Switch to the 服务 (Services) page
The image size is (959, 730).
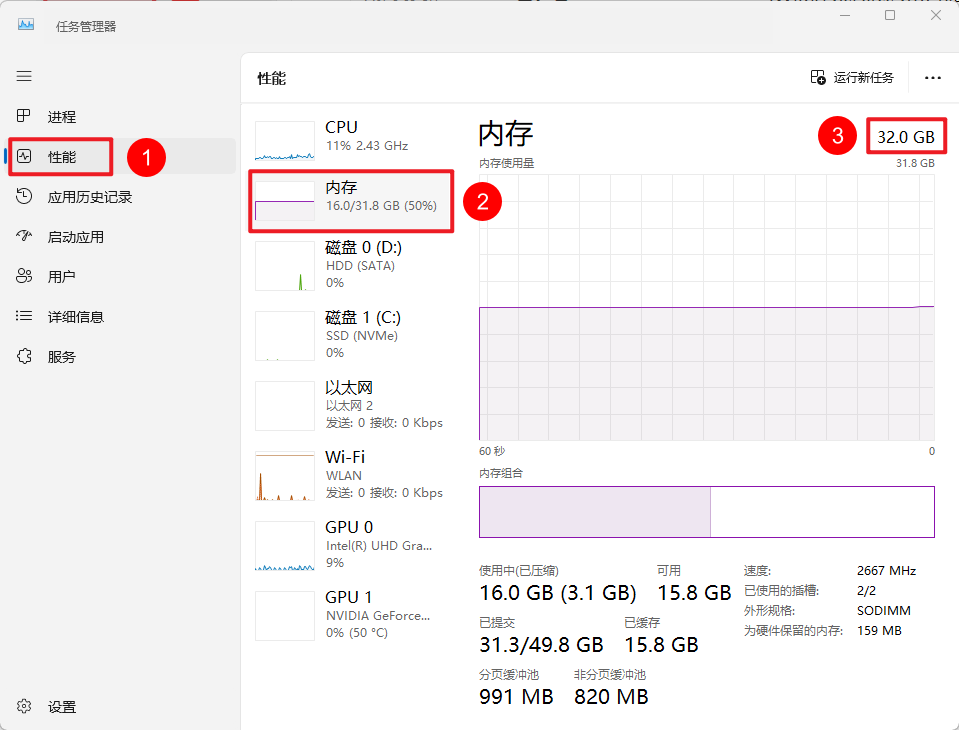tap(121, 356)
